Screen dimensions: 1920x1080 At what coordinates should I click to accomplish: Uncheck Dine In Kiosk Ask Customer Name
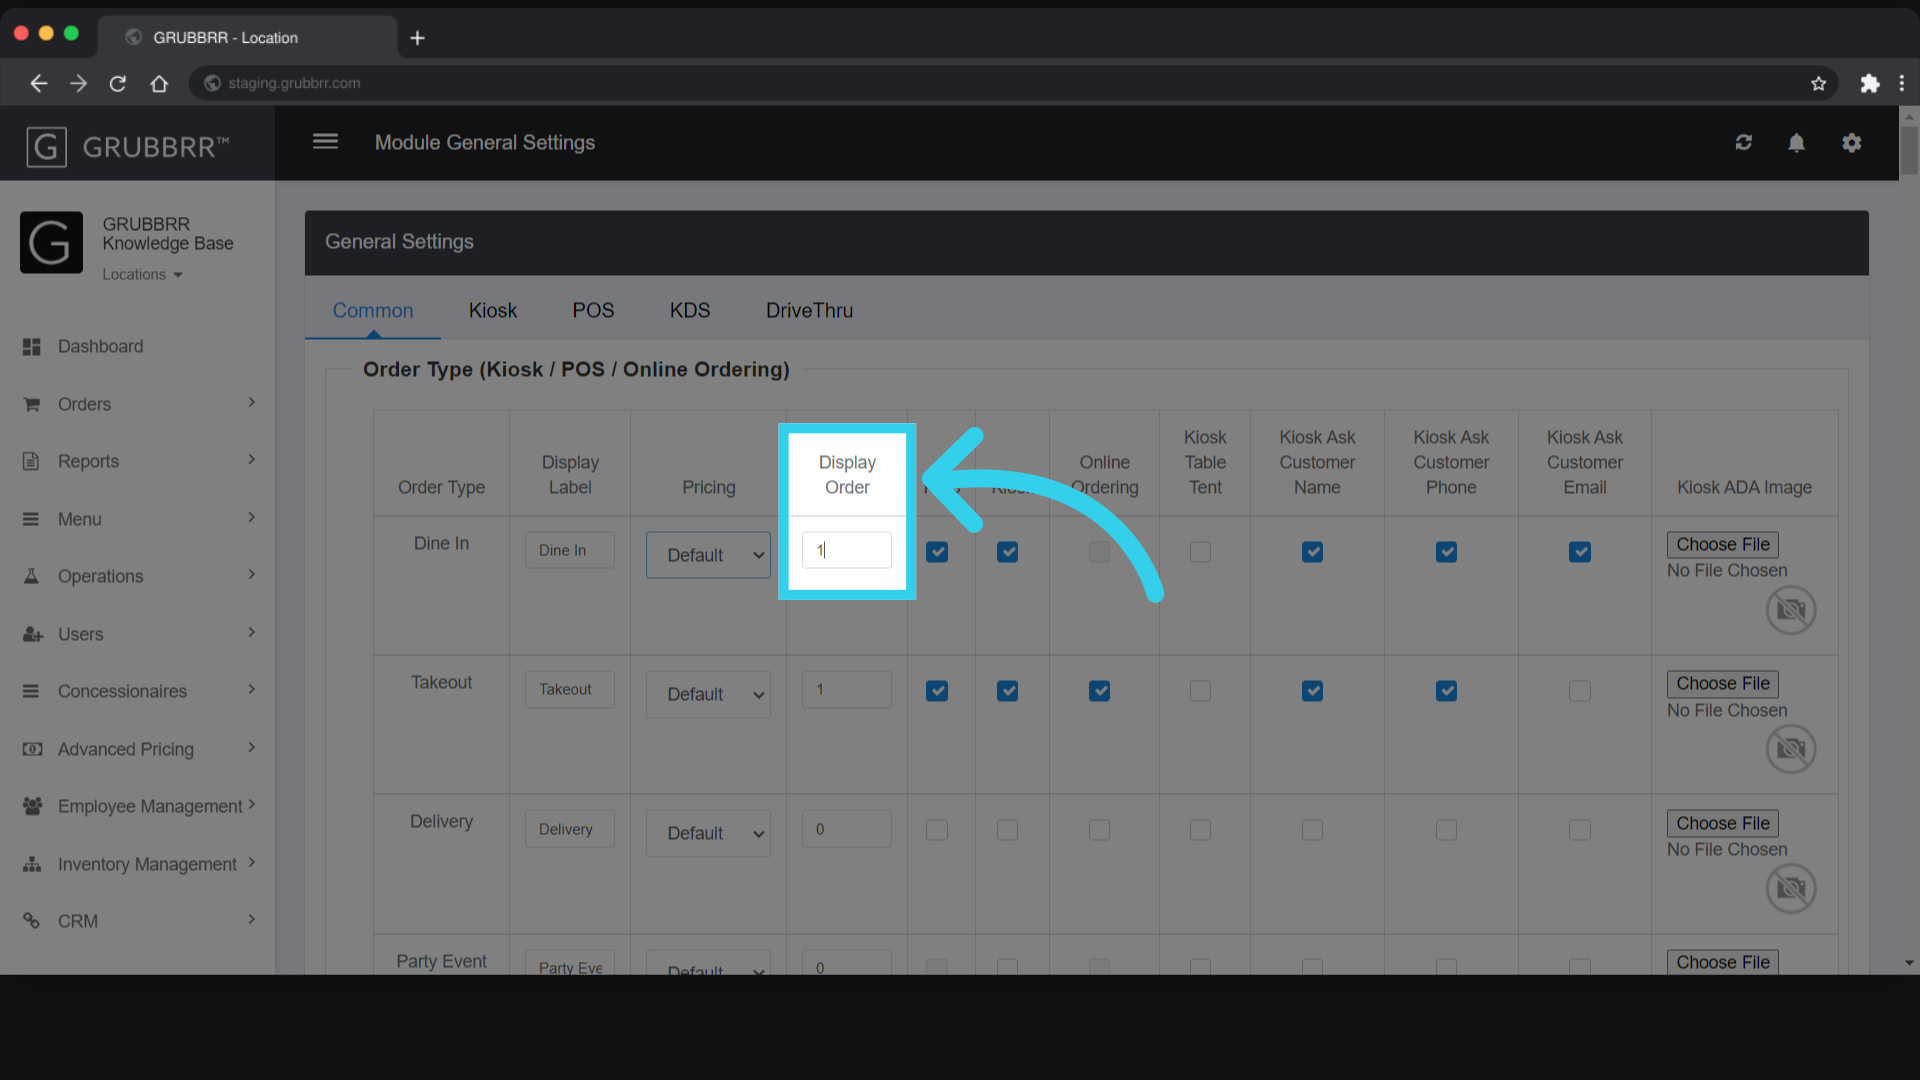(1313, 552)
